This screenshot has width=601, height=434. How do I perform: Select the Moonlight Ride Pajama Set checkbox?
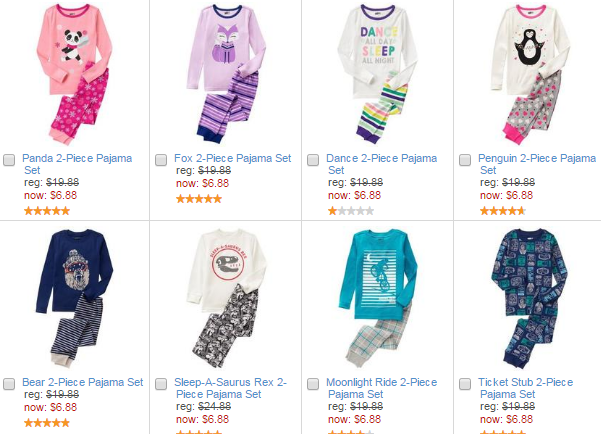(313, 384)
